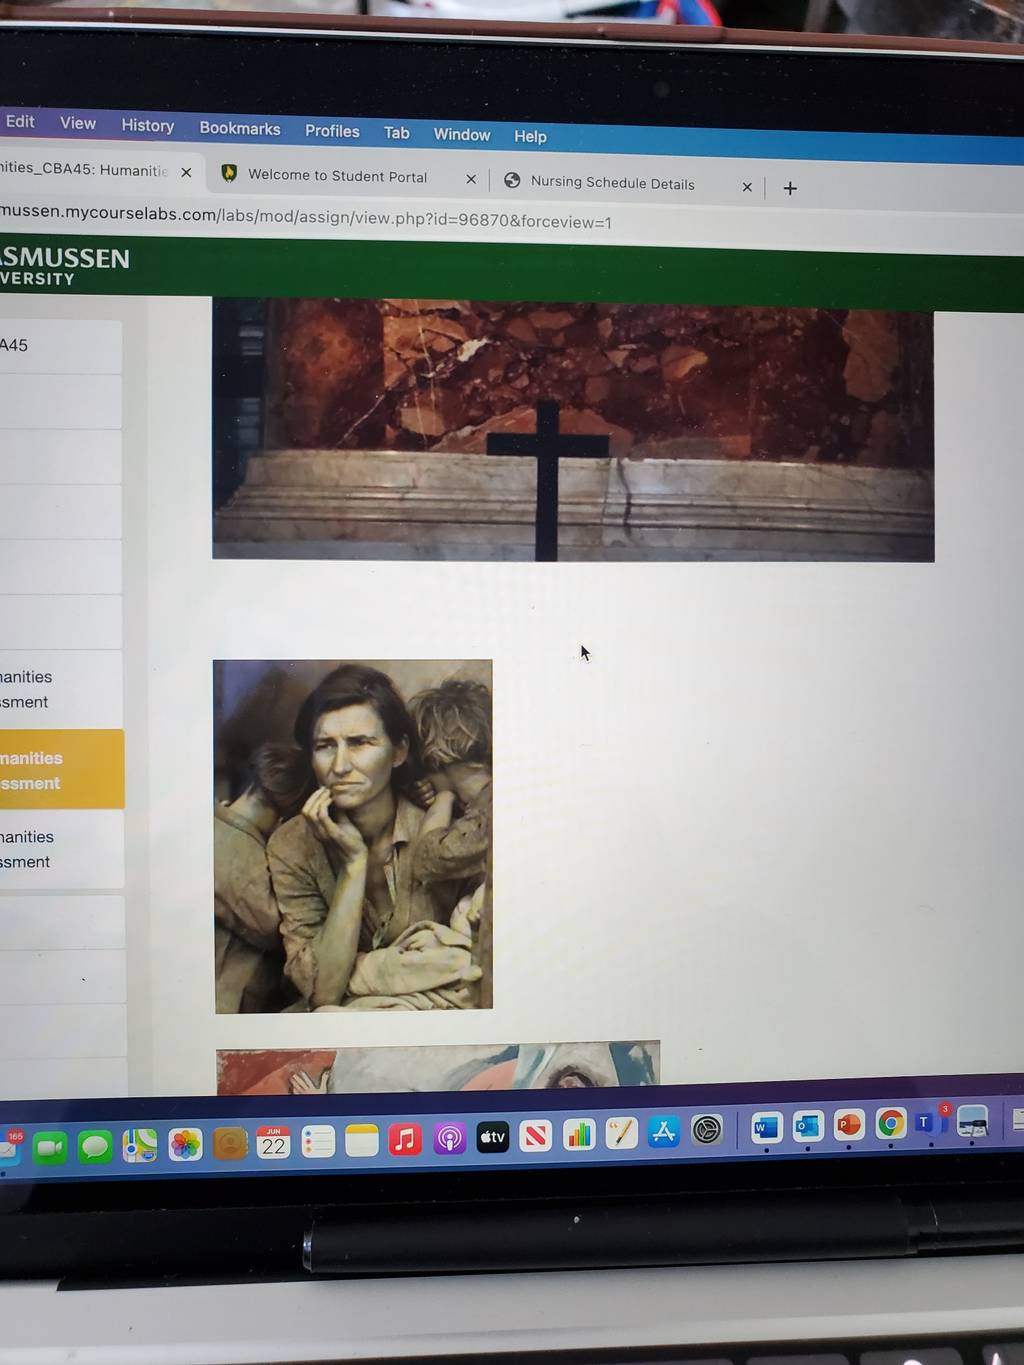The height and width of the screenshot is (1365, 1024).
Task: Open the Tab menu
Action: [x=397, y=133]
